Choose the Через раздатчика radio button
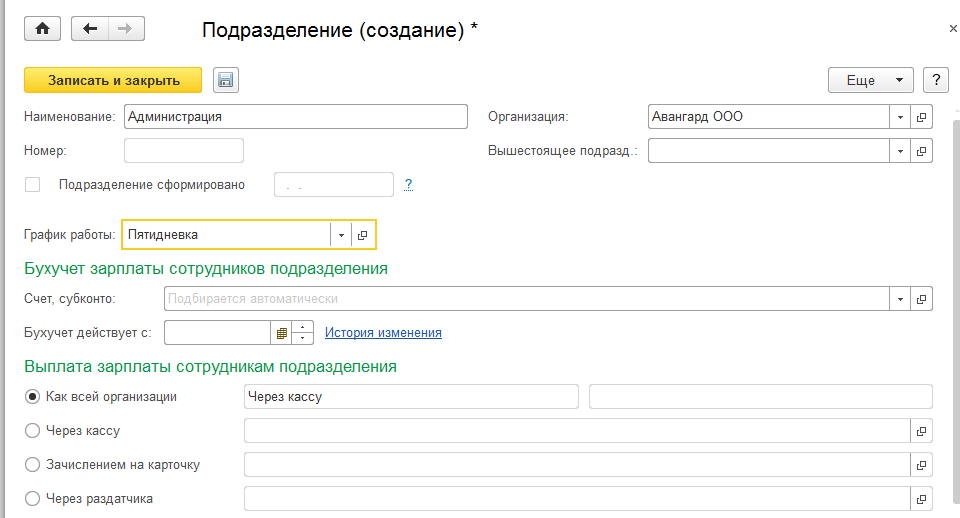960x518 pixels. [33, 498]
